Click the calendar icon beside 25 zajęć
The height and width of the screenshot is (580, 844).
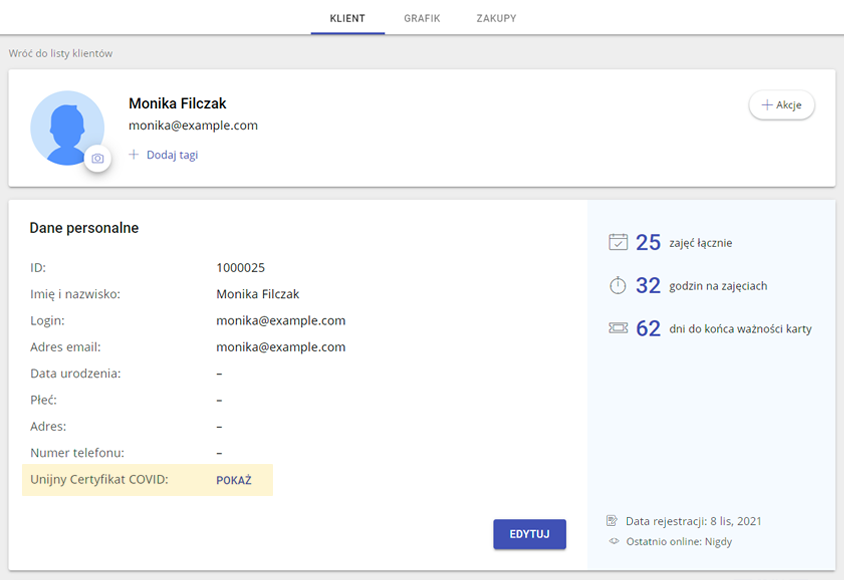coord(618,242)
